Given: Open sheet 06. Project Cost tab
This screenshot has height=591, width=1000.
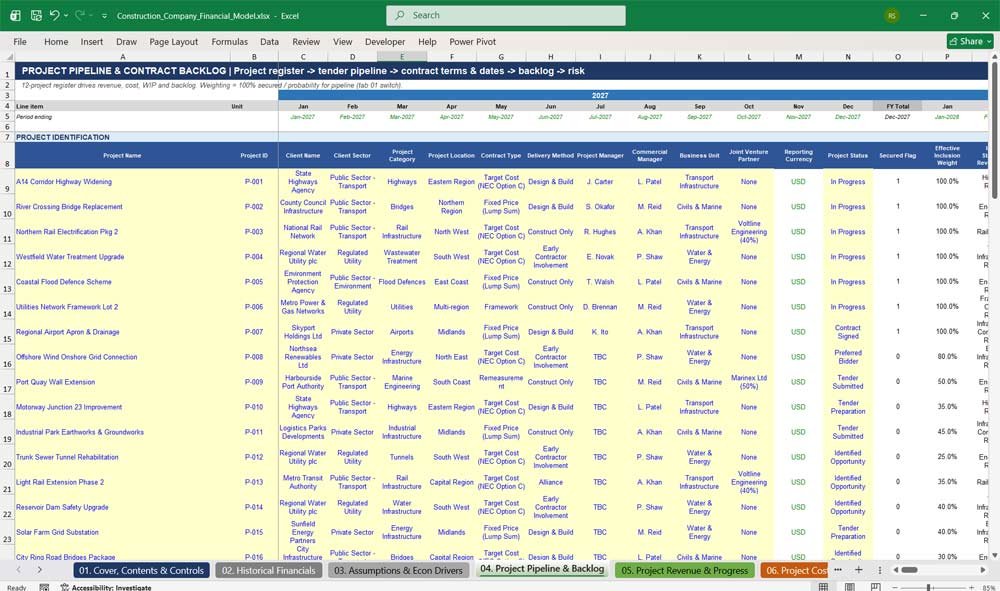Looking at the screenshot, I should 795,571.
